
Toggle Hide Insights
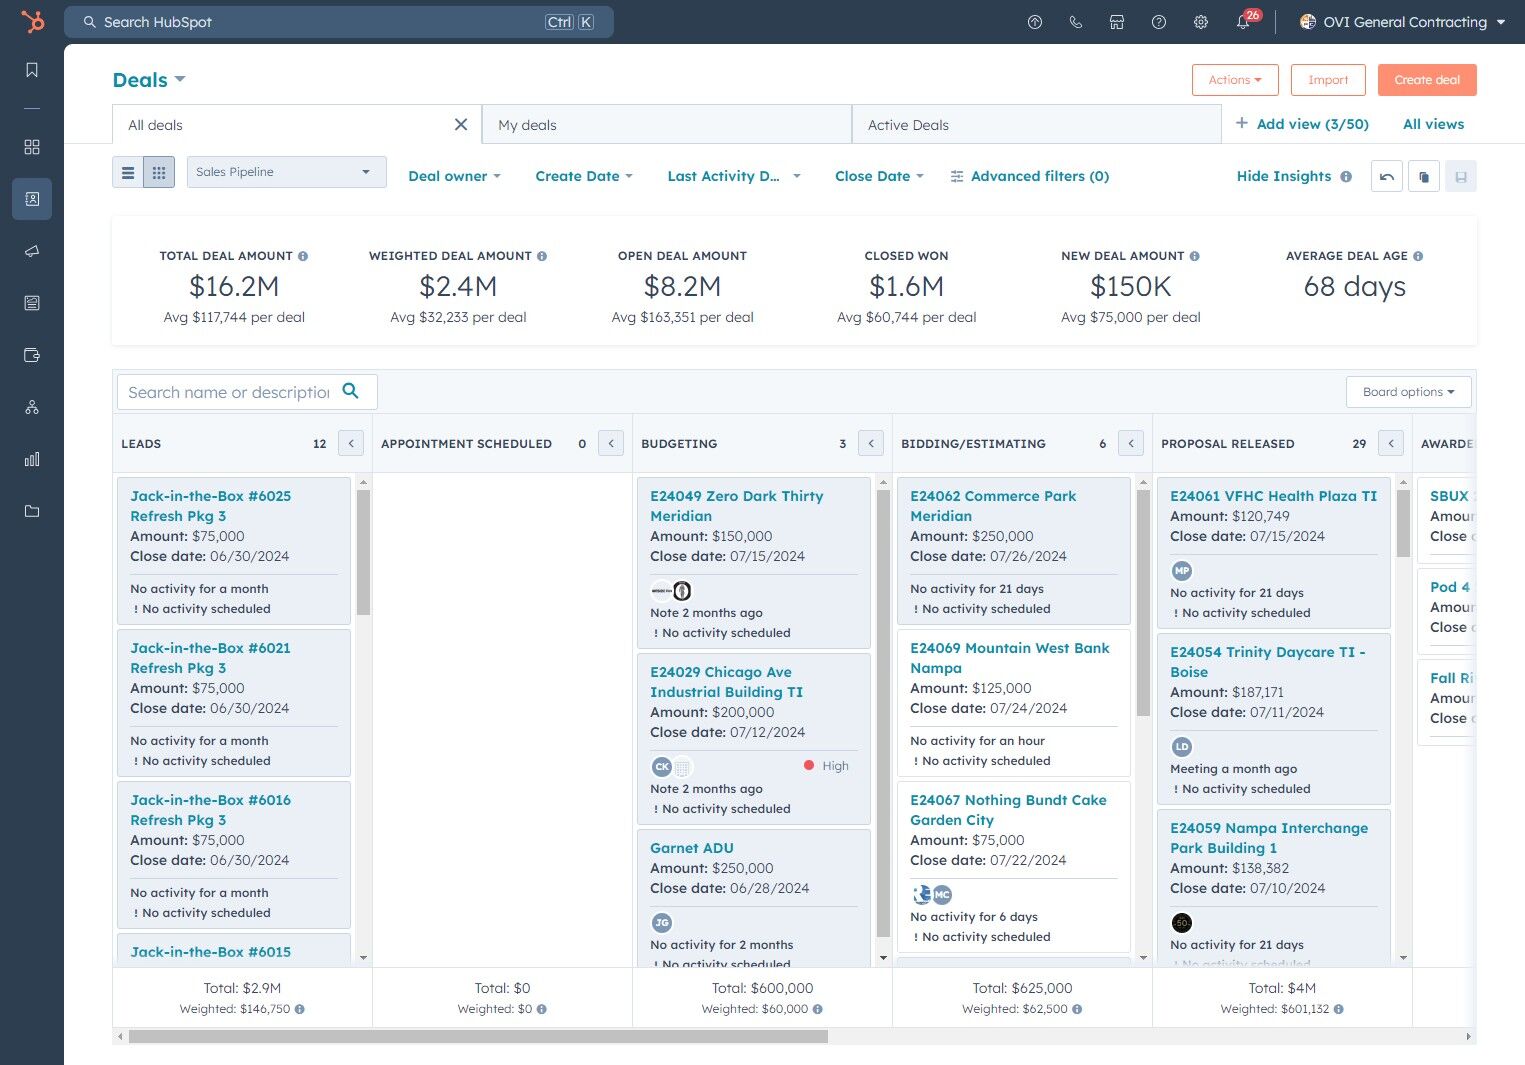(x=1284, y=176)
